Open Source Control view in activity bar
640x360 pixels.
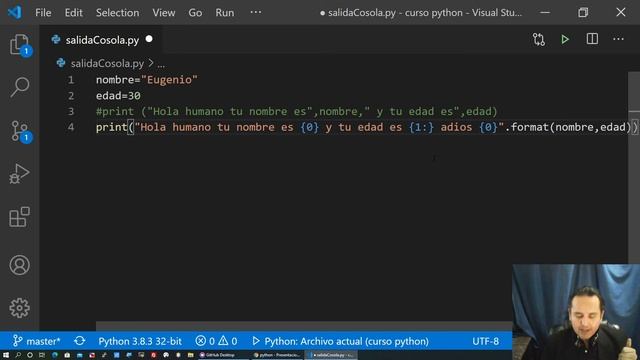19,131
